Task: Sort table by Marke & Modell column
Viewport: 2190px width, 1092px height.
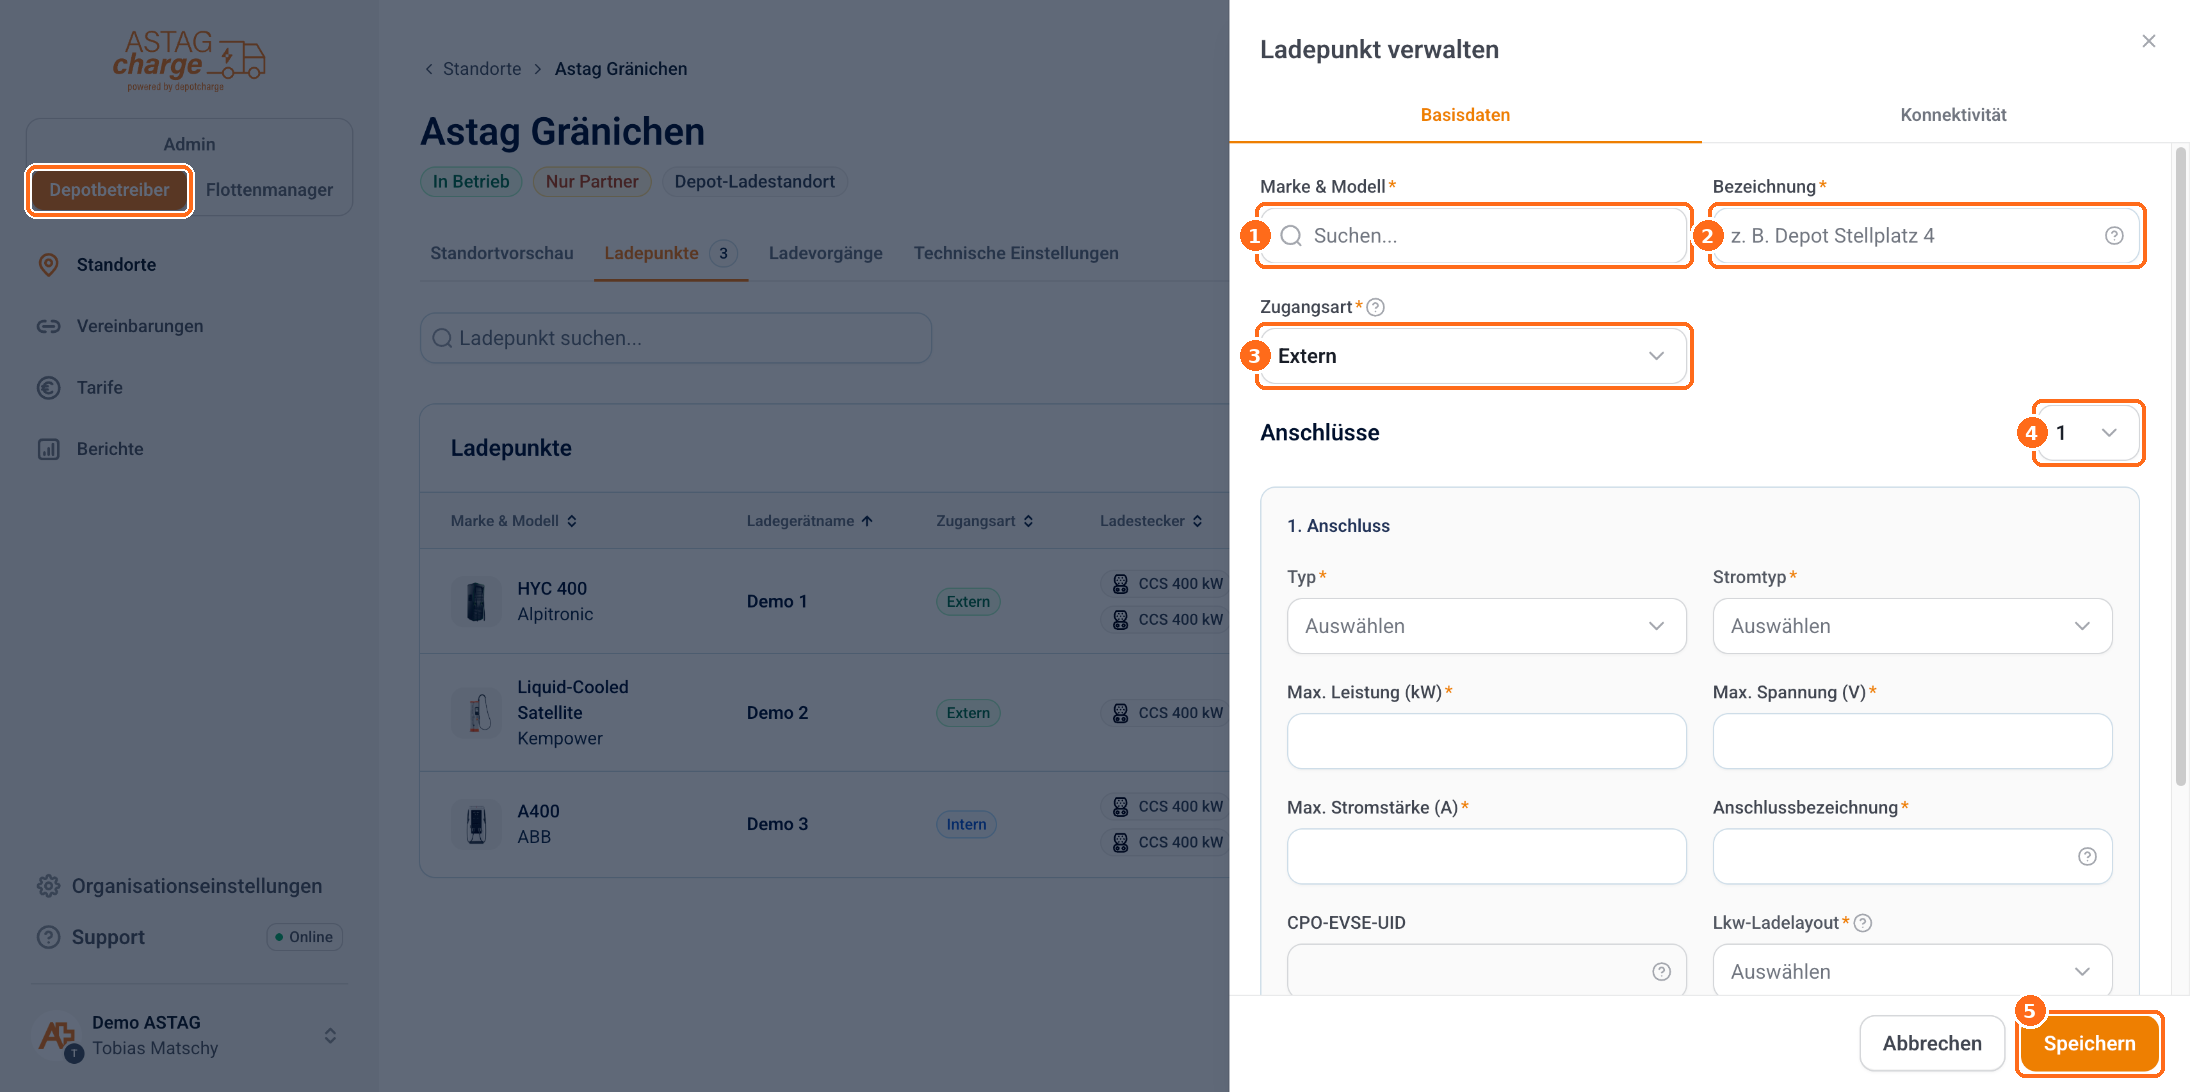Action: [x=514, y=521]
